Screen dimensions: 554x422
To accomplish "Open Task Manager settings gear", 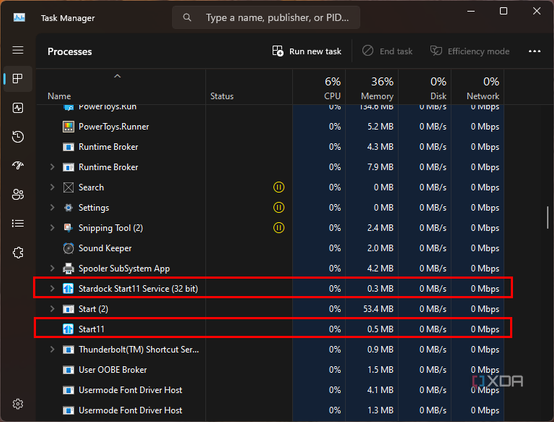I will click(x=18, y=404).
